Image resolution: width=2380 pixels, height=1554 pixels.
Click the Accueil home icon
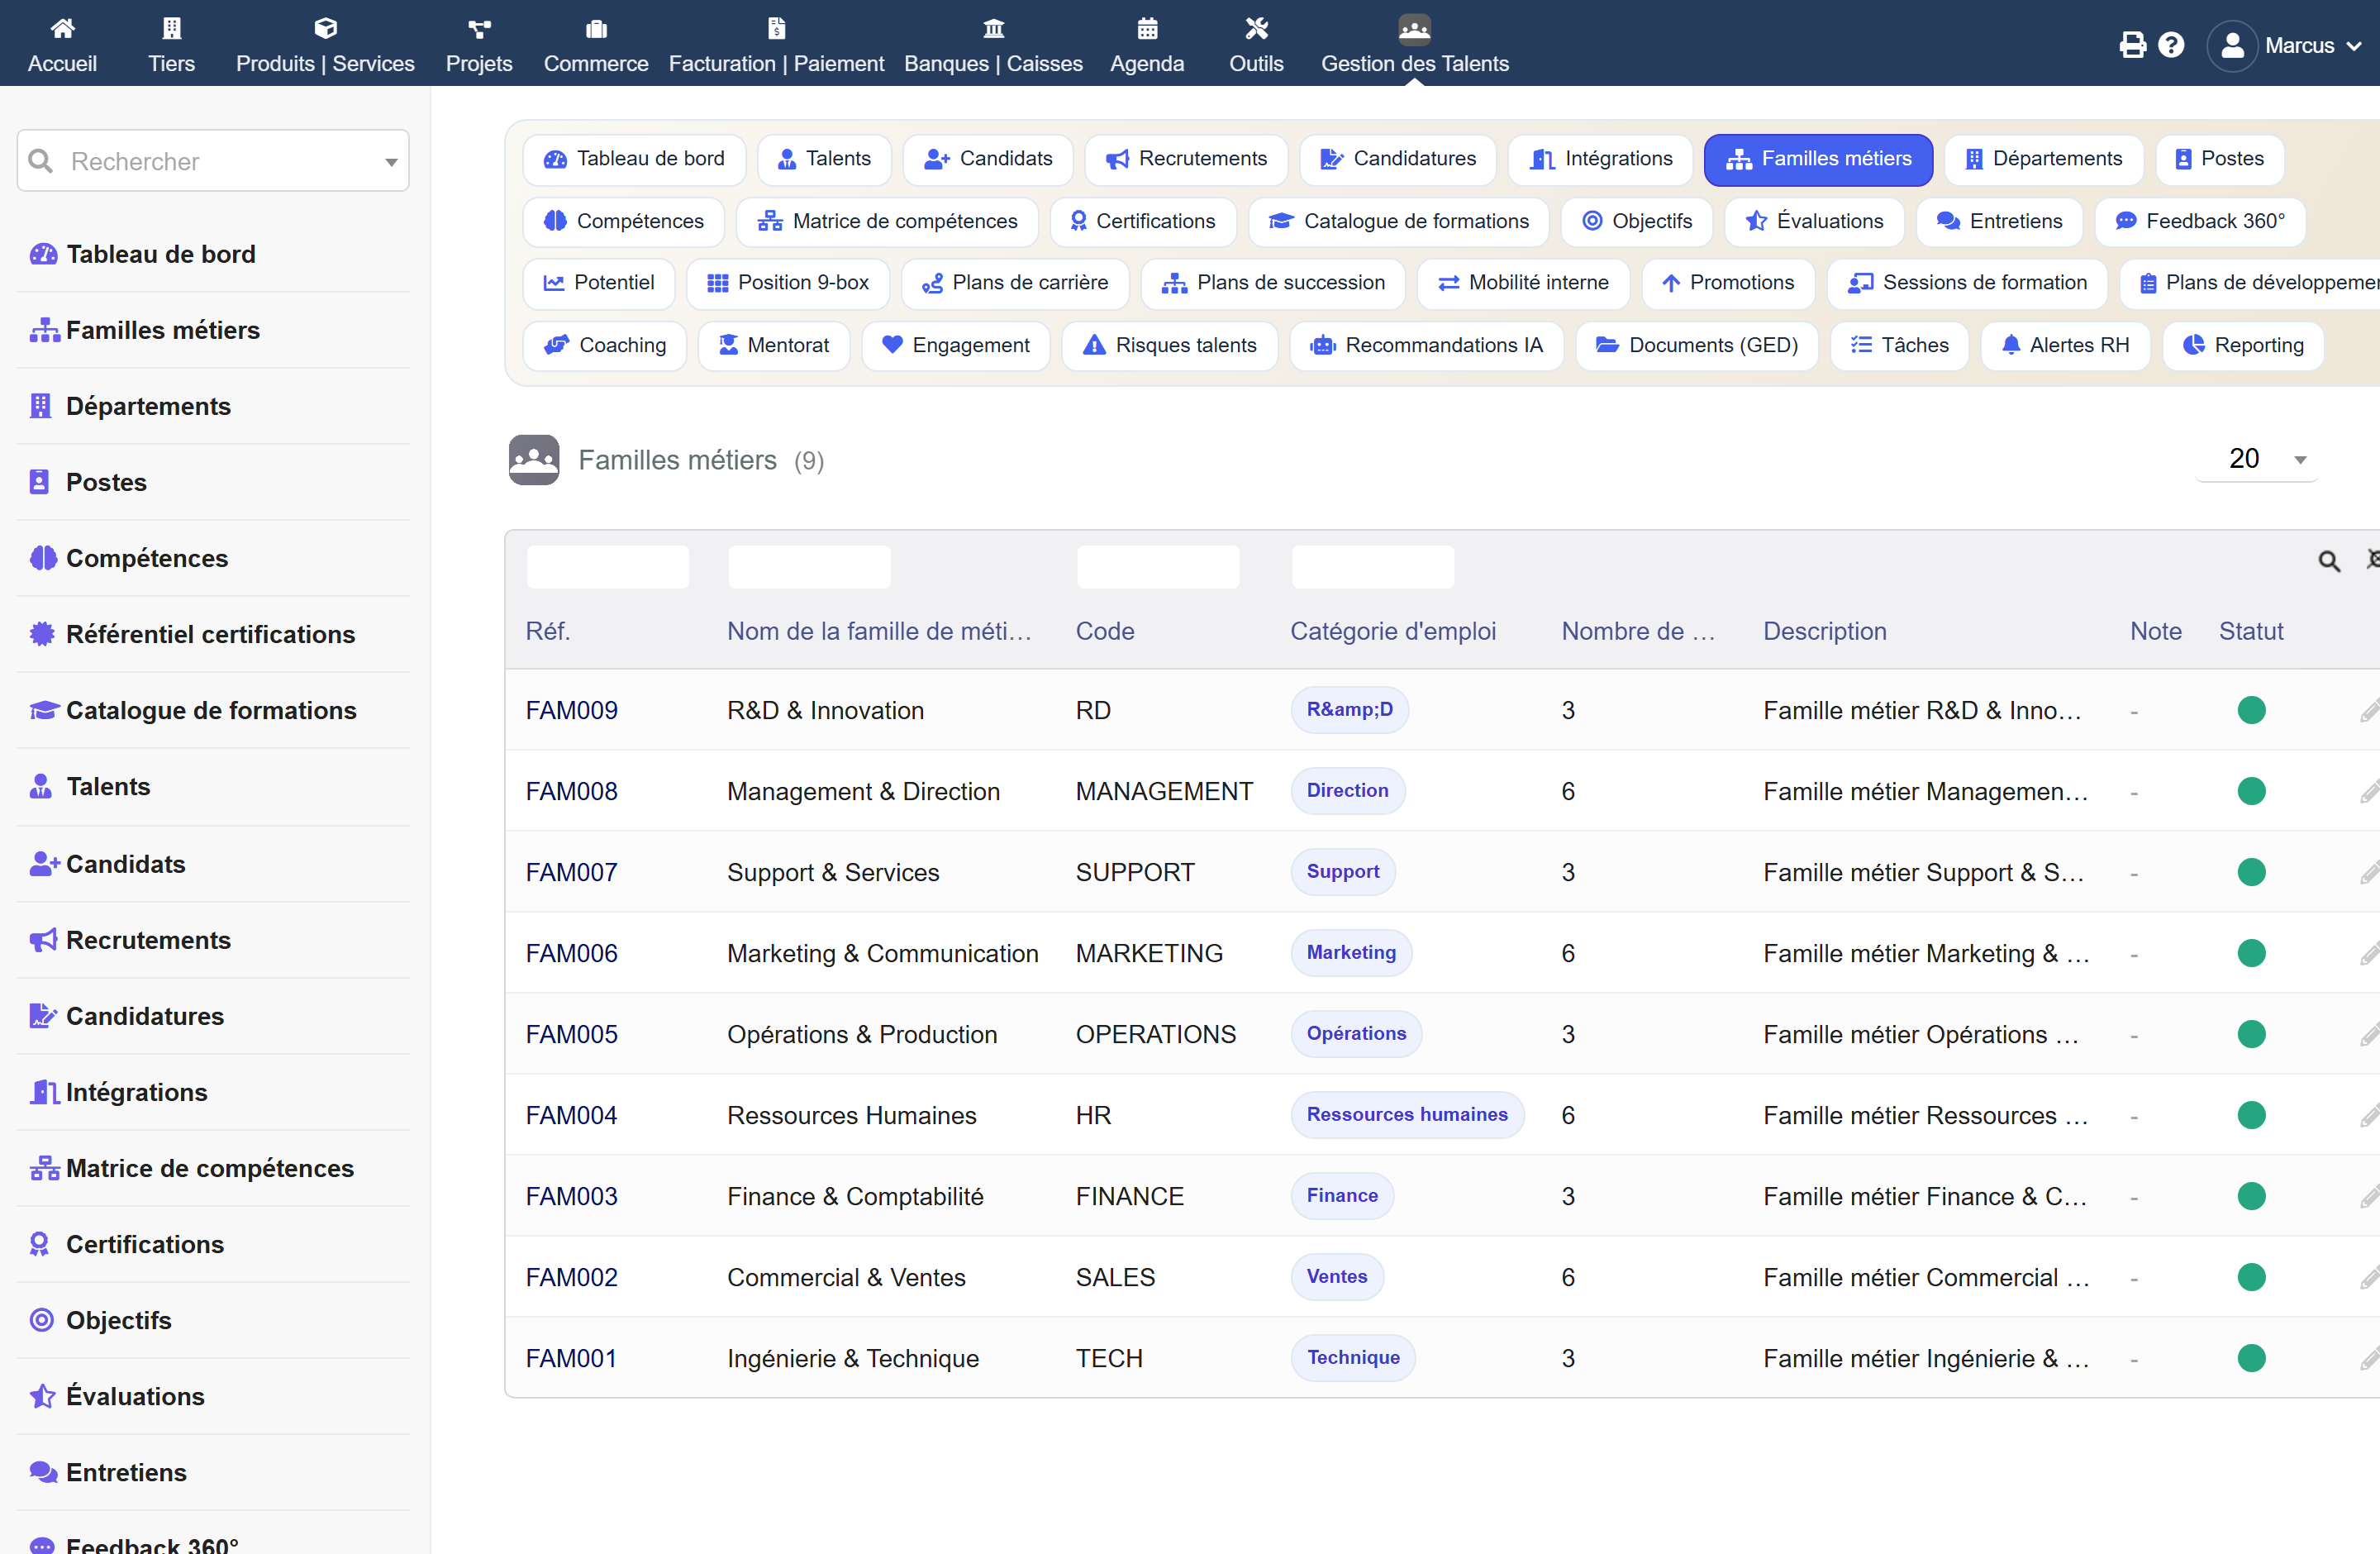pyautogui.click(x=62, y=28)
